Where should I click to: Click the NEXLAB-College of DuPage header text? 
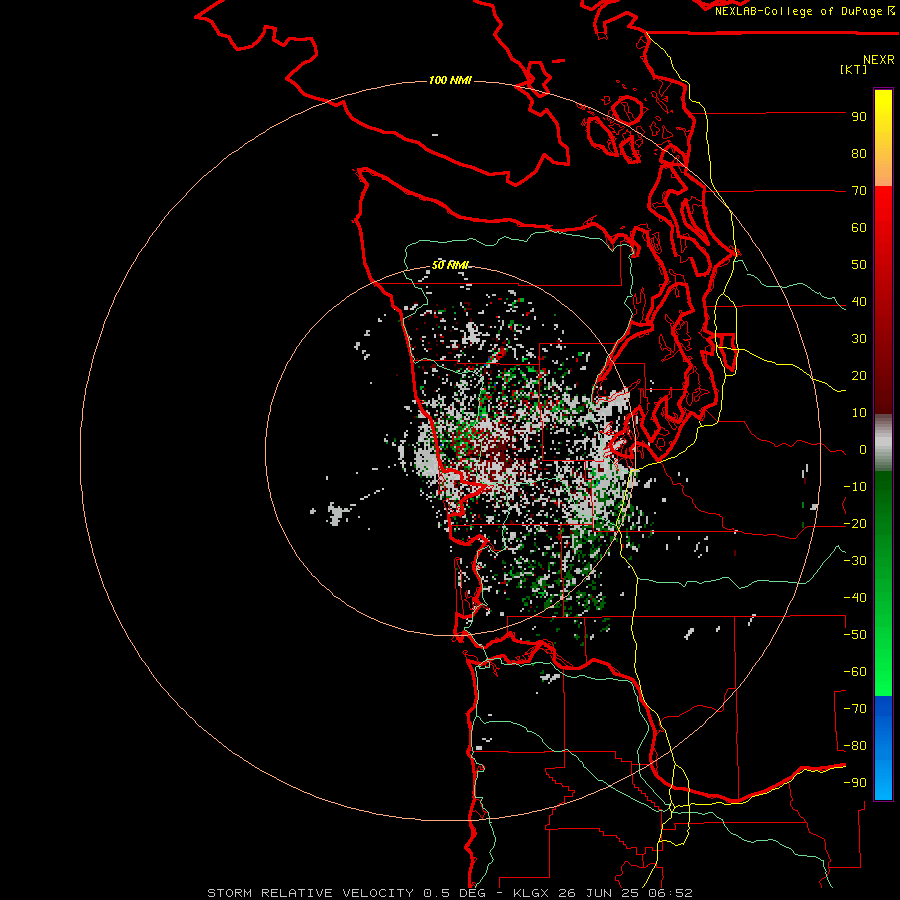(x=804, y=11)
